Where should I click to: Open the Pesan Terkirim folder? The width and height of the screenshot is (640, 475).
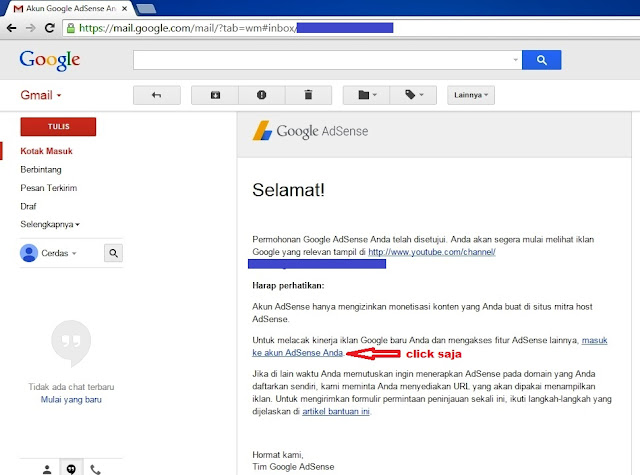[49, 188]
